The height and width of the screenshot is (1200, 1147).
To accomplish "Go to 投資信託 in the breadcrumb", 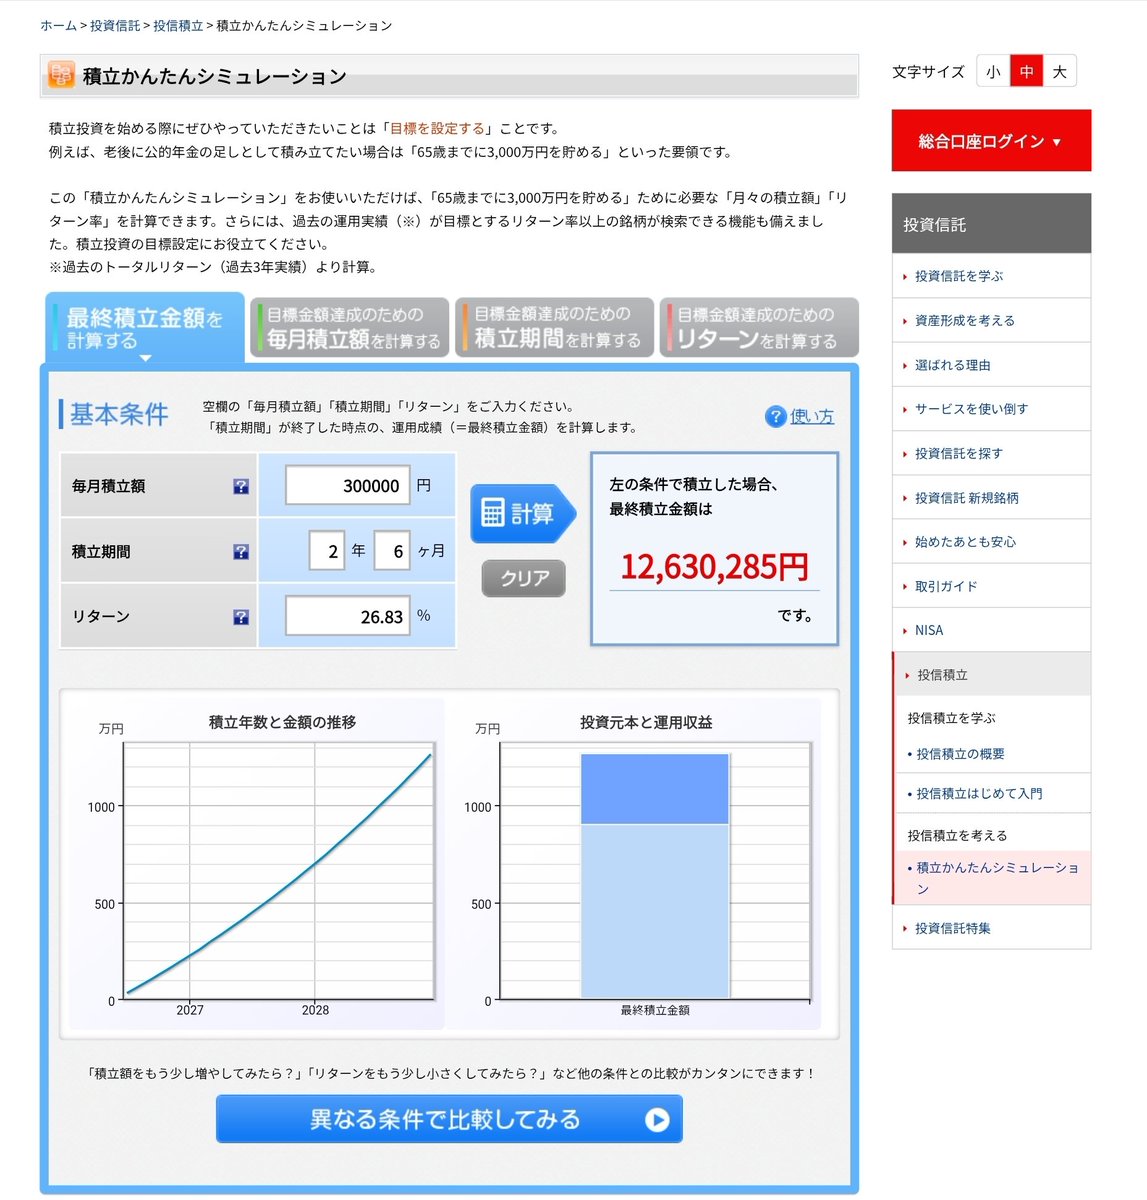I will tap(115, 25).
